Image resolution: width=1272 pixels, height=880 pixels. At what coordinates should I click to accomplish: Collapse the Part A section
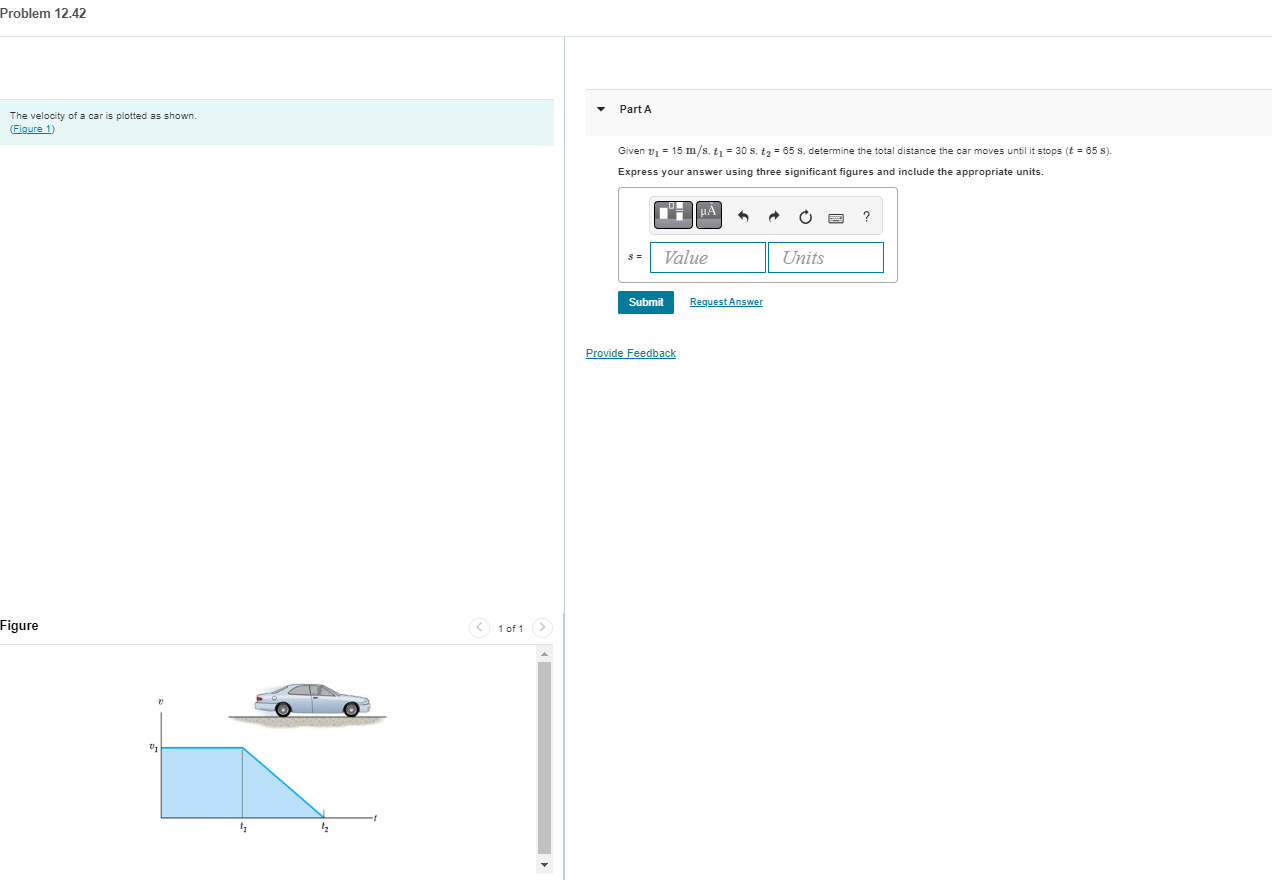point(600,109)
